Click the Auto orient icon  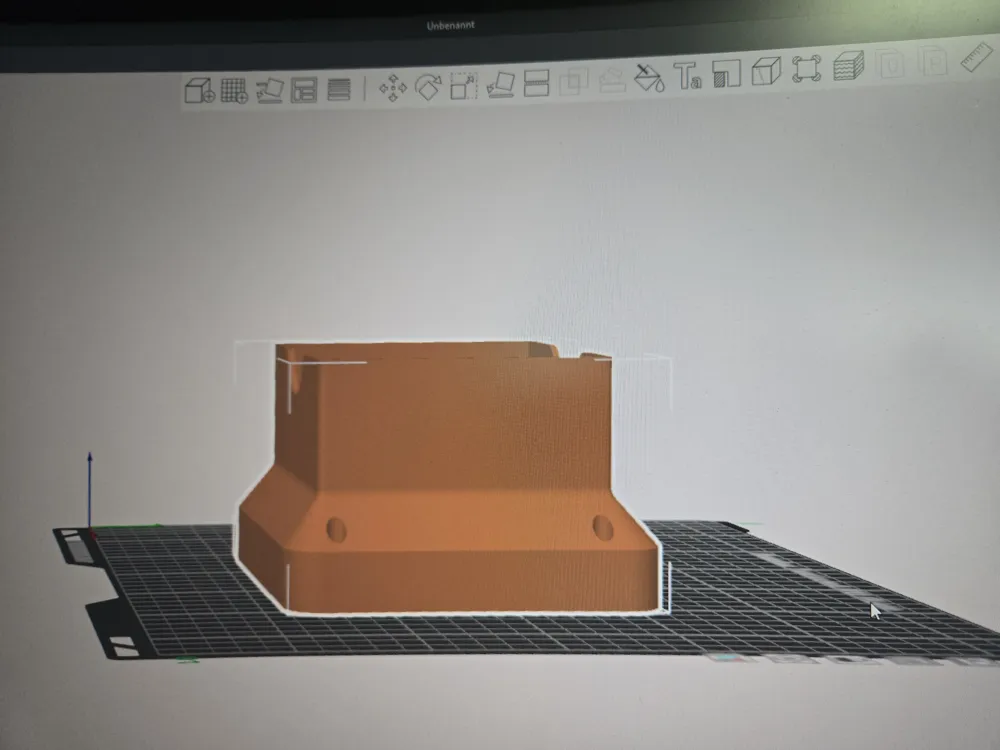270,90
